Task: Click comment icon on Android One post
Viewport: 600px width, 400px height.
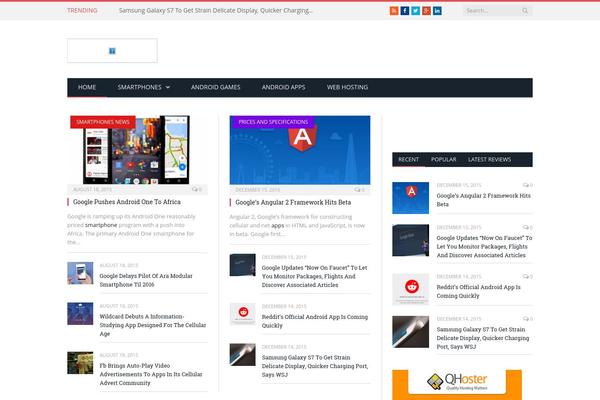Action: pos(197,189)
